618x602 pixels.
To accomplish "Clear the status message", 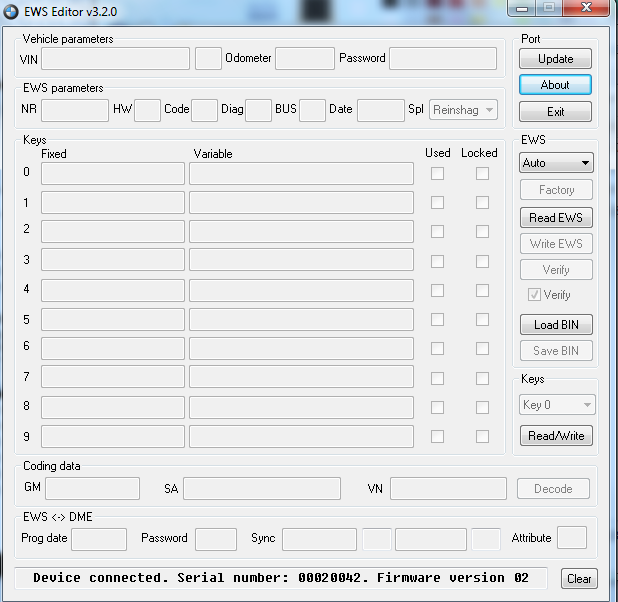I will [579, 579].
